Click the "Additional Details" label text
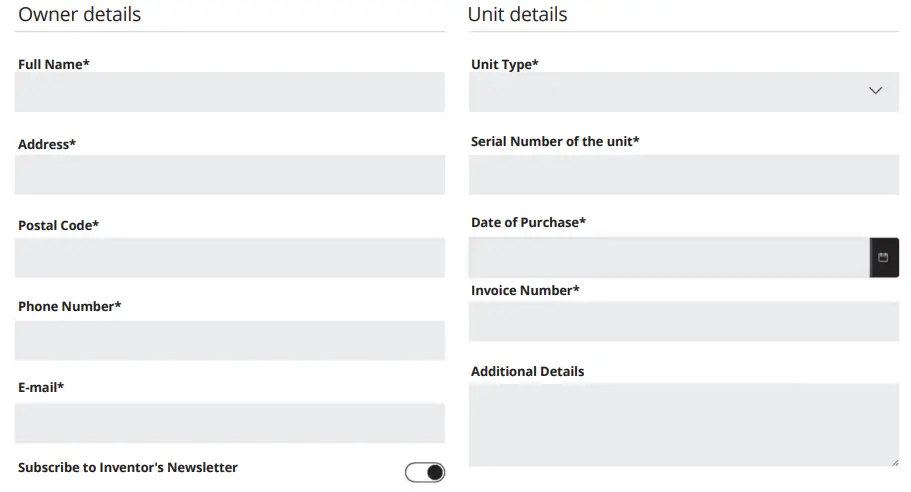Viewport: 911px width, 492px height. (527, 371)
